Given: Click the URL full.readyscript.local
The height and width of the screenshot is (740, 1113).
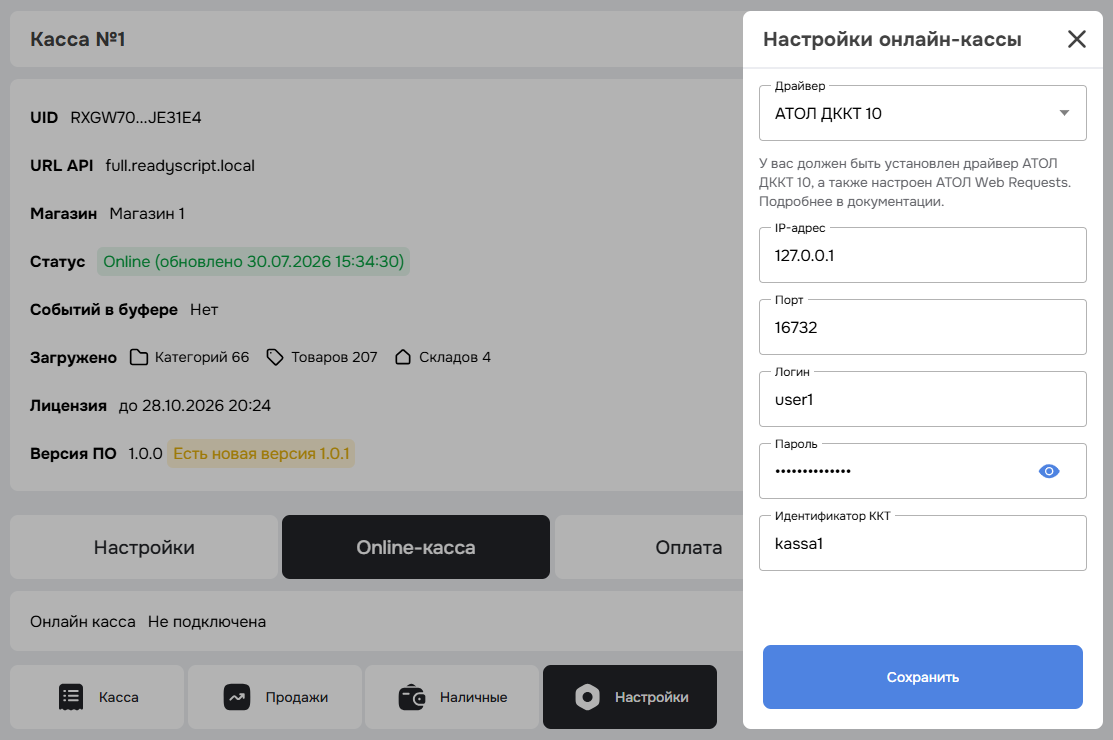Looking at the screenshot, I should coord(180,165).
